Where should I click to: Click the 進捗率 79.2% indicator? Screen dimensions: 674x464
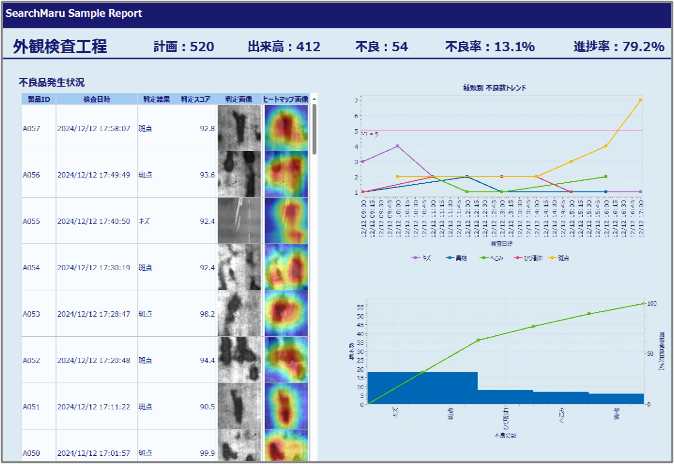pos(618,47)
